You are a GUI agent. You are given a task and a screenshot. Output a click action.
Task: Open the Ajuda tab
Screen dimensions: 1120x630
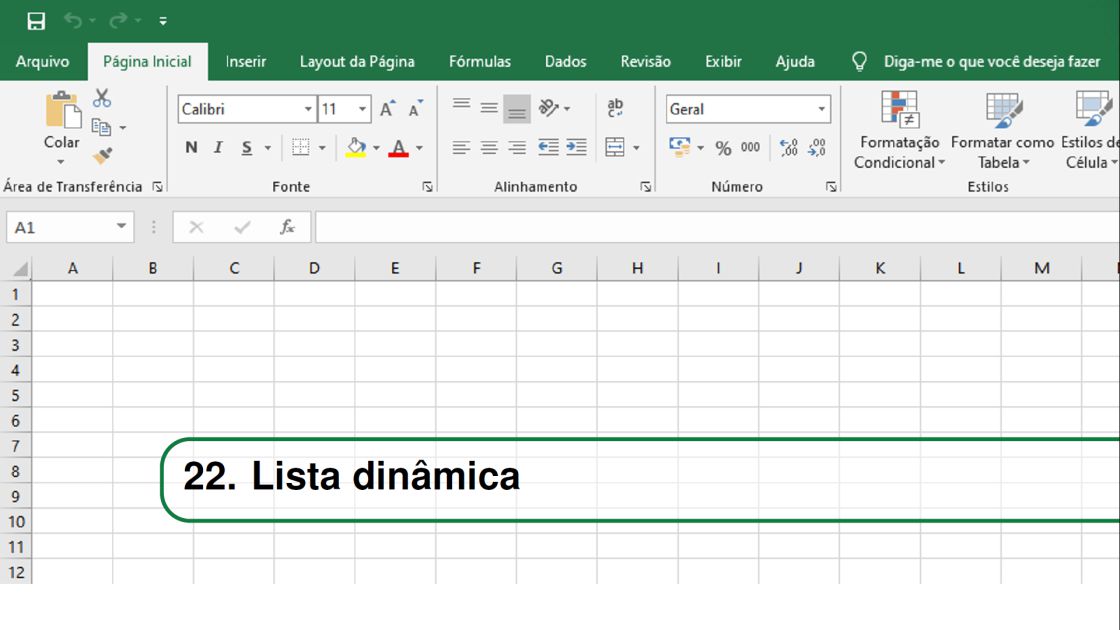point(795,61)
